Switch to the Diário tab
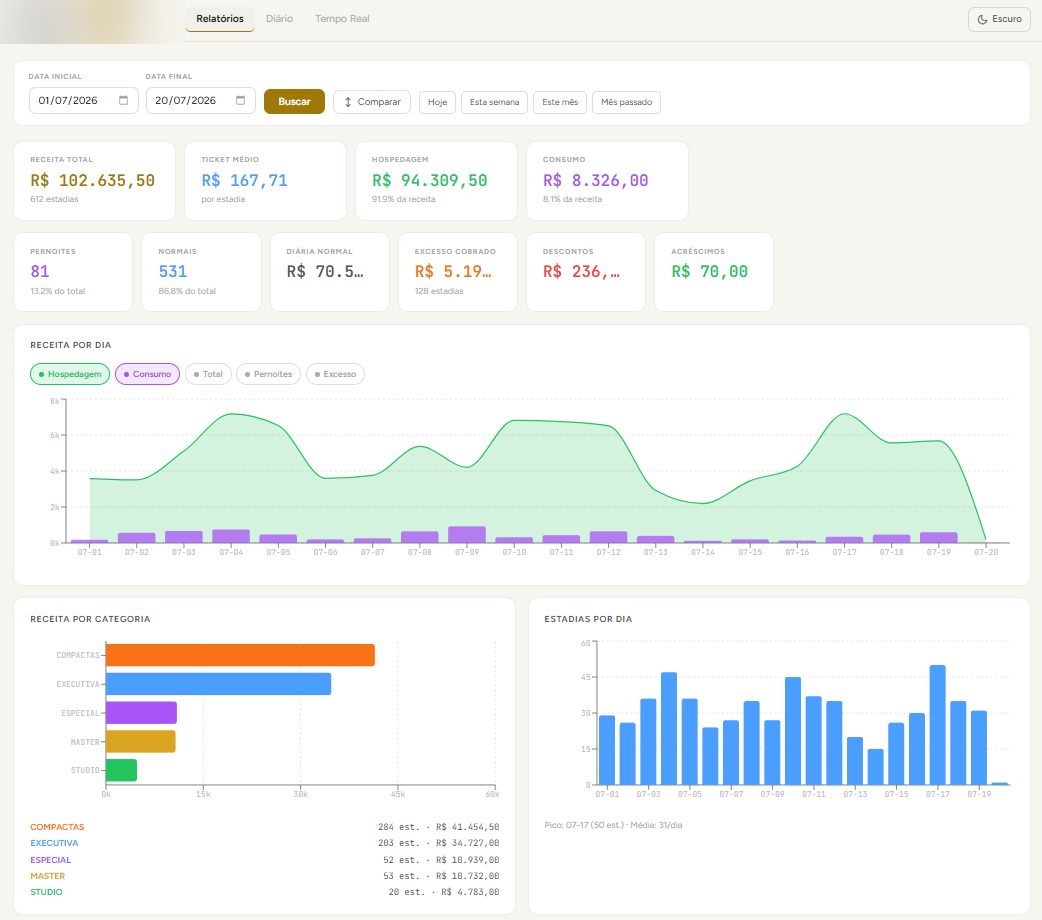 pos(279,19)
